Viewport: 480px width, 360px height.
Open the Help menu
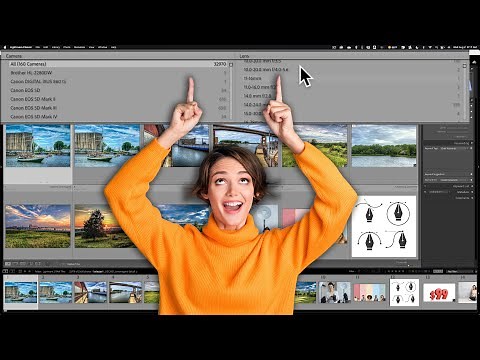[113, 47]
